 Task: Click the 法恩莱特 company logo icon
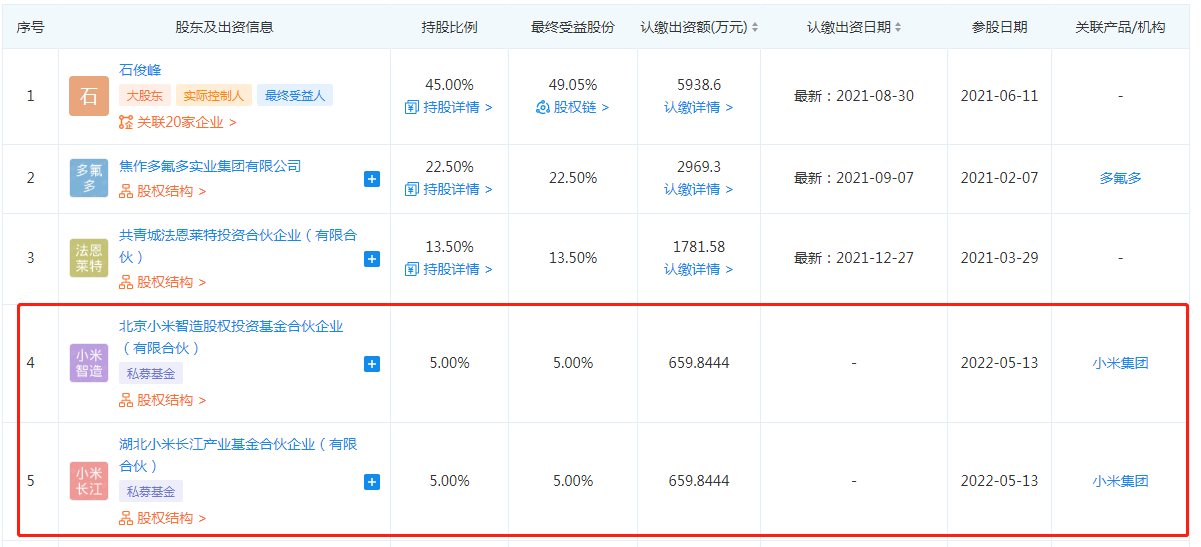click(88, 258)
